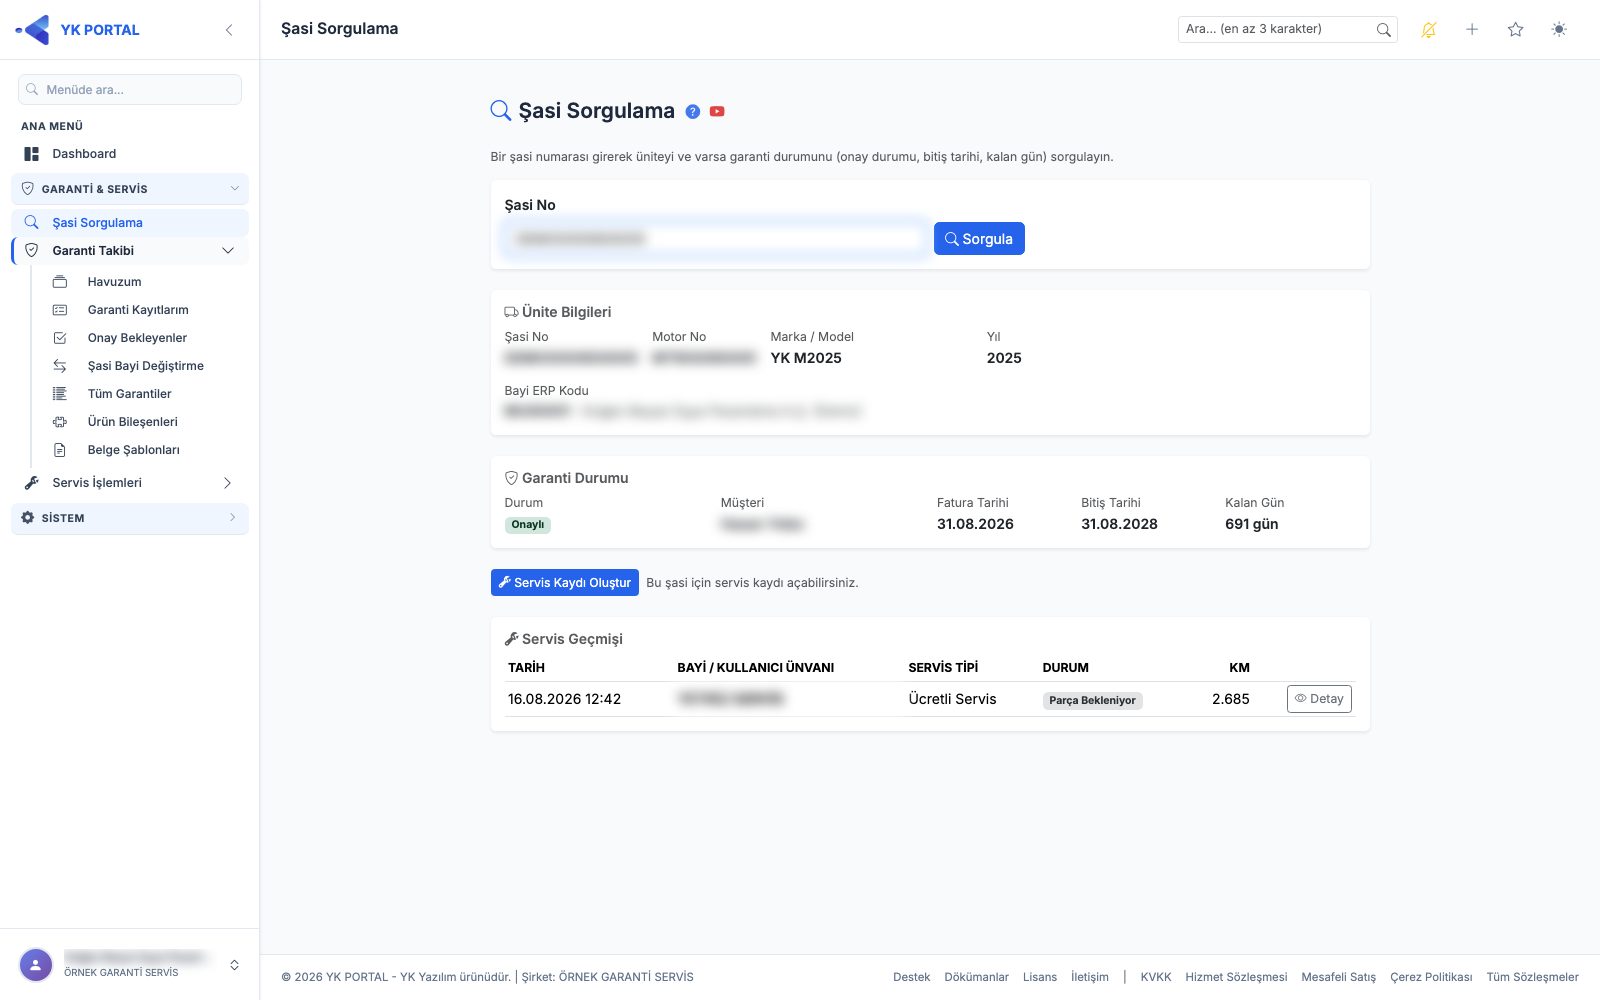Open Tüm Garantiler menu item
Screen dimensions: 1600x1000
click(x=129, y=394)
